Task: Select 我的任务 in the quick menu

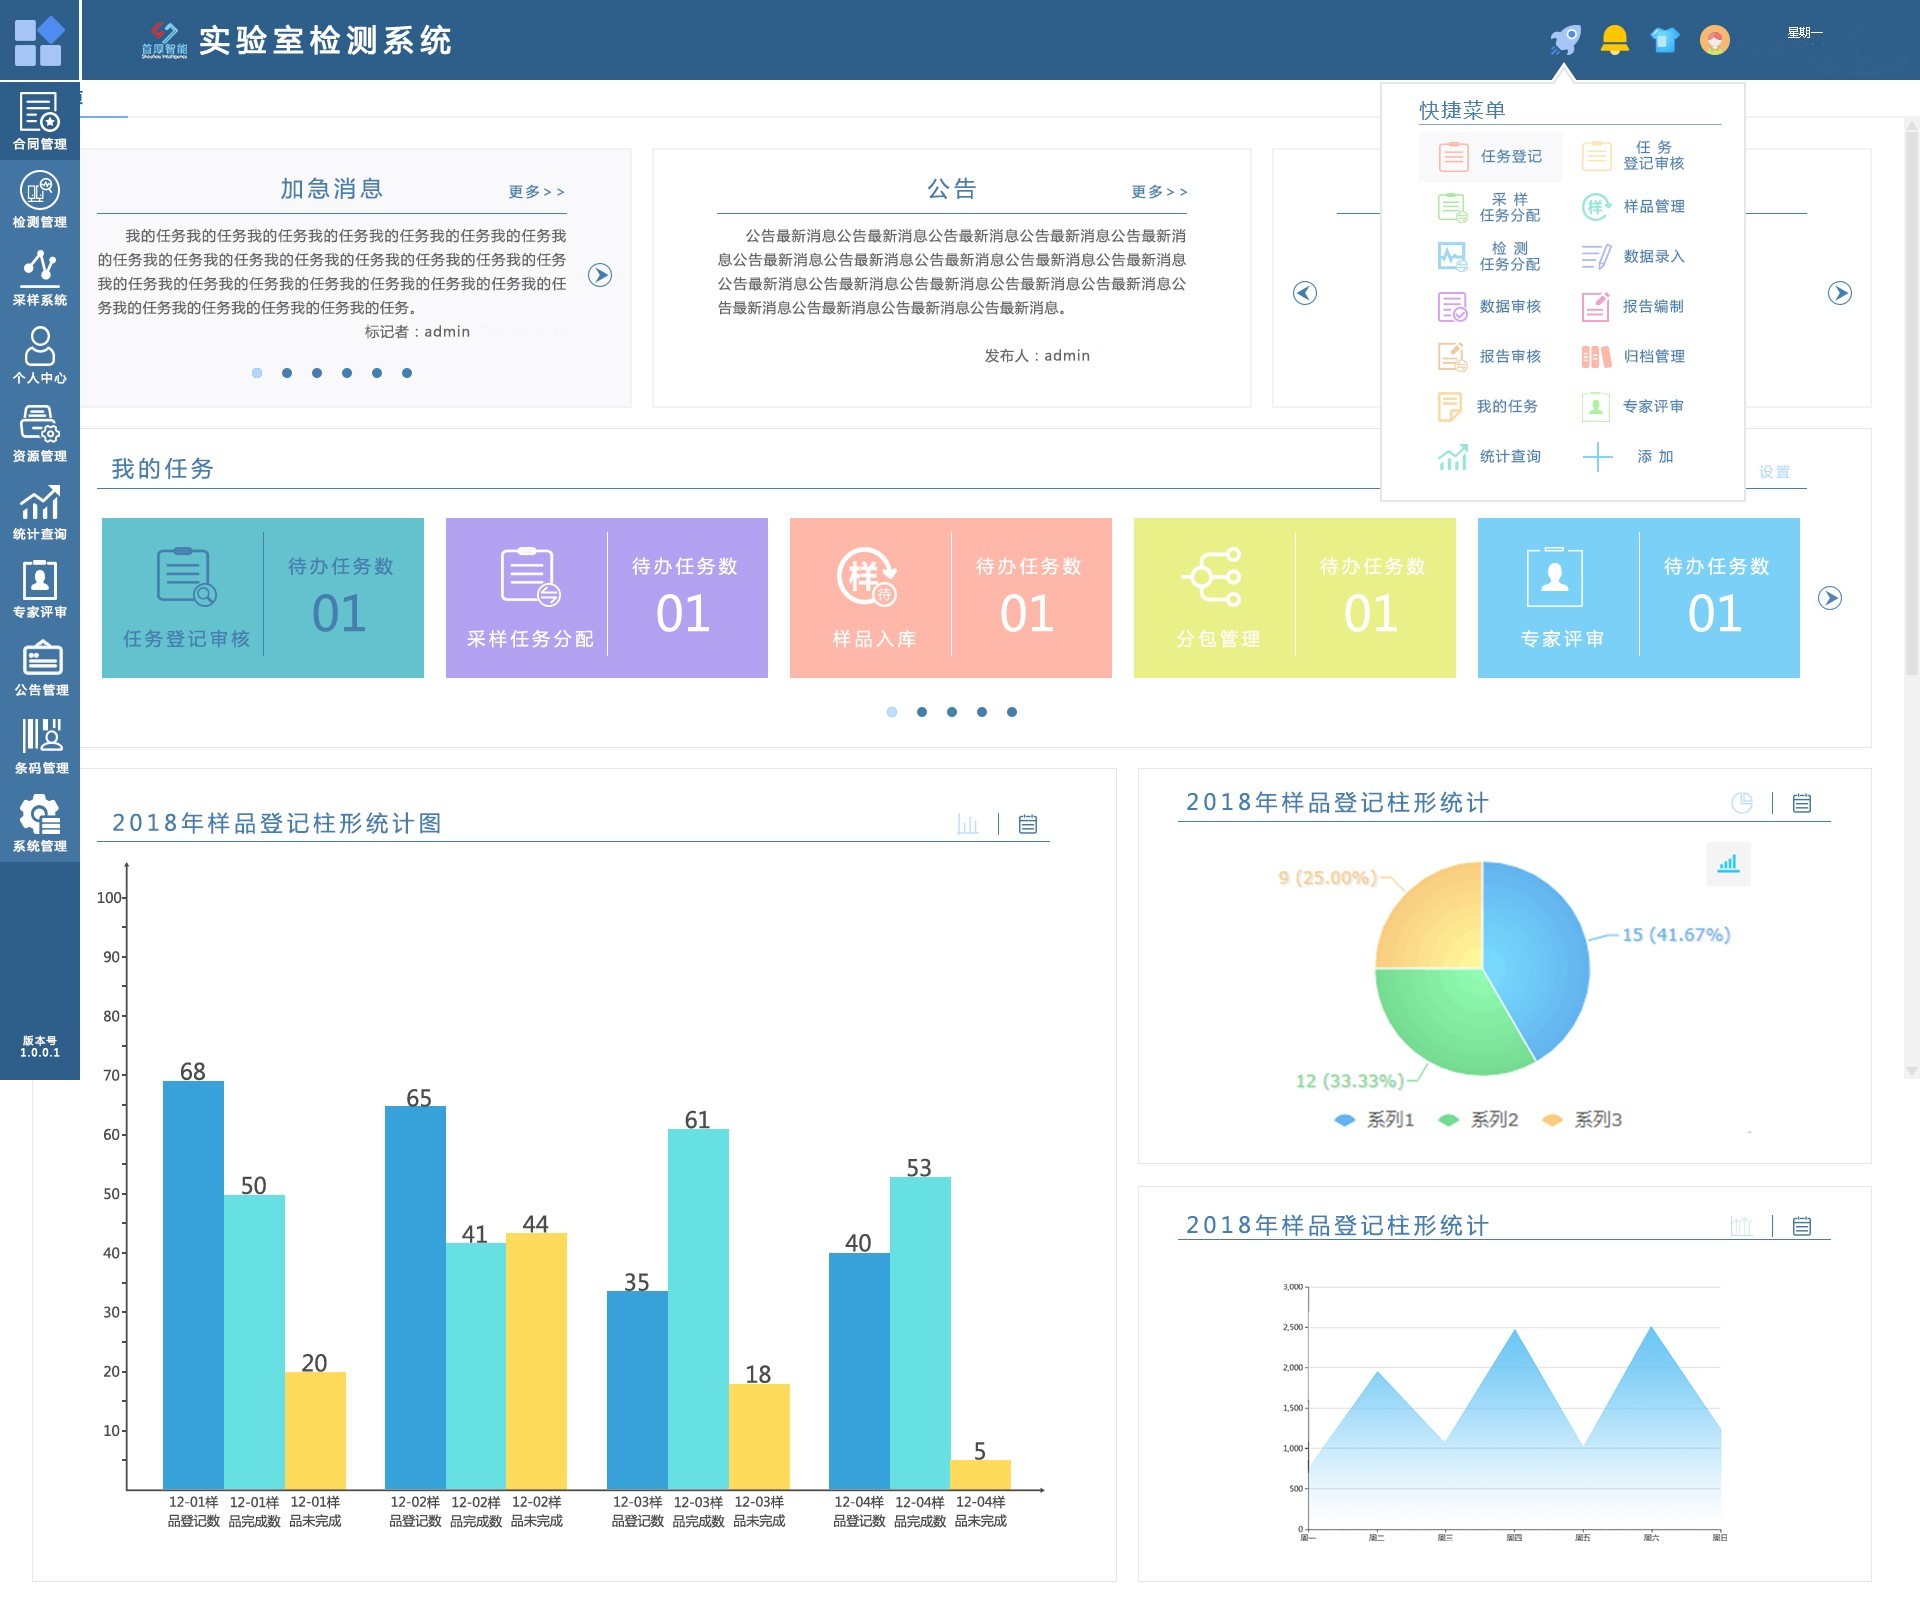Action: pos(1488,406)
